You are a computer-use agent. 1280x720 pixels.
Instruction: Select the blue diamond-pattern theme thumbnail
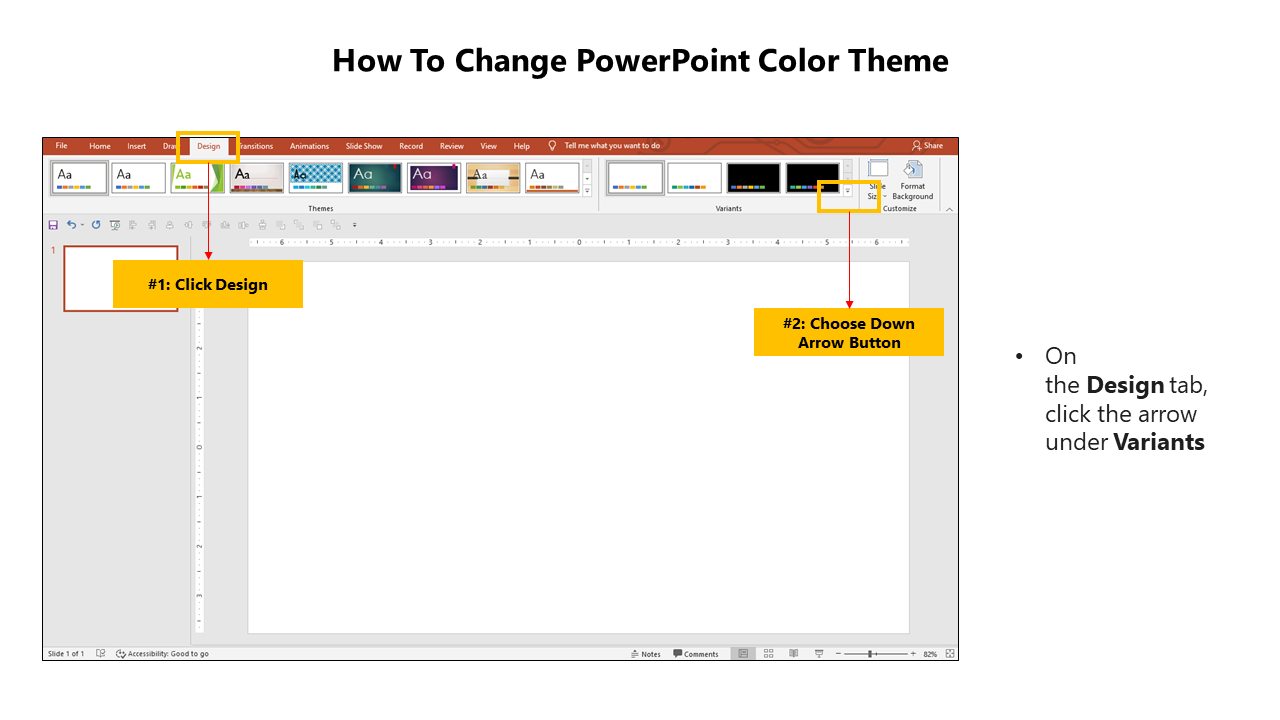(x=316, y=178)
